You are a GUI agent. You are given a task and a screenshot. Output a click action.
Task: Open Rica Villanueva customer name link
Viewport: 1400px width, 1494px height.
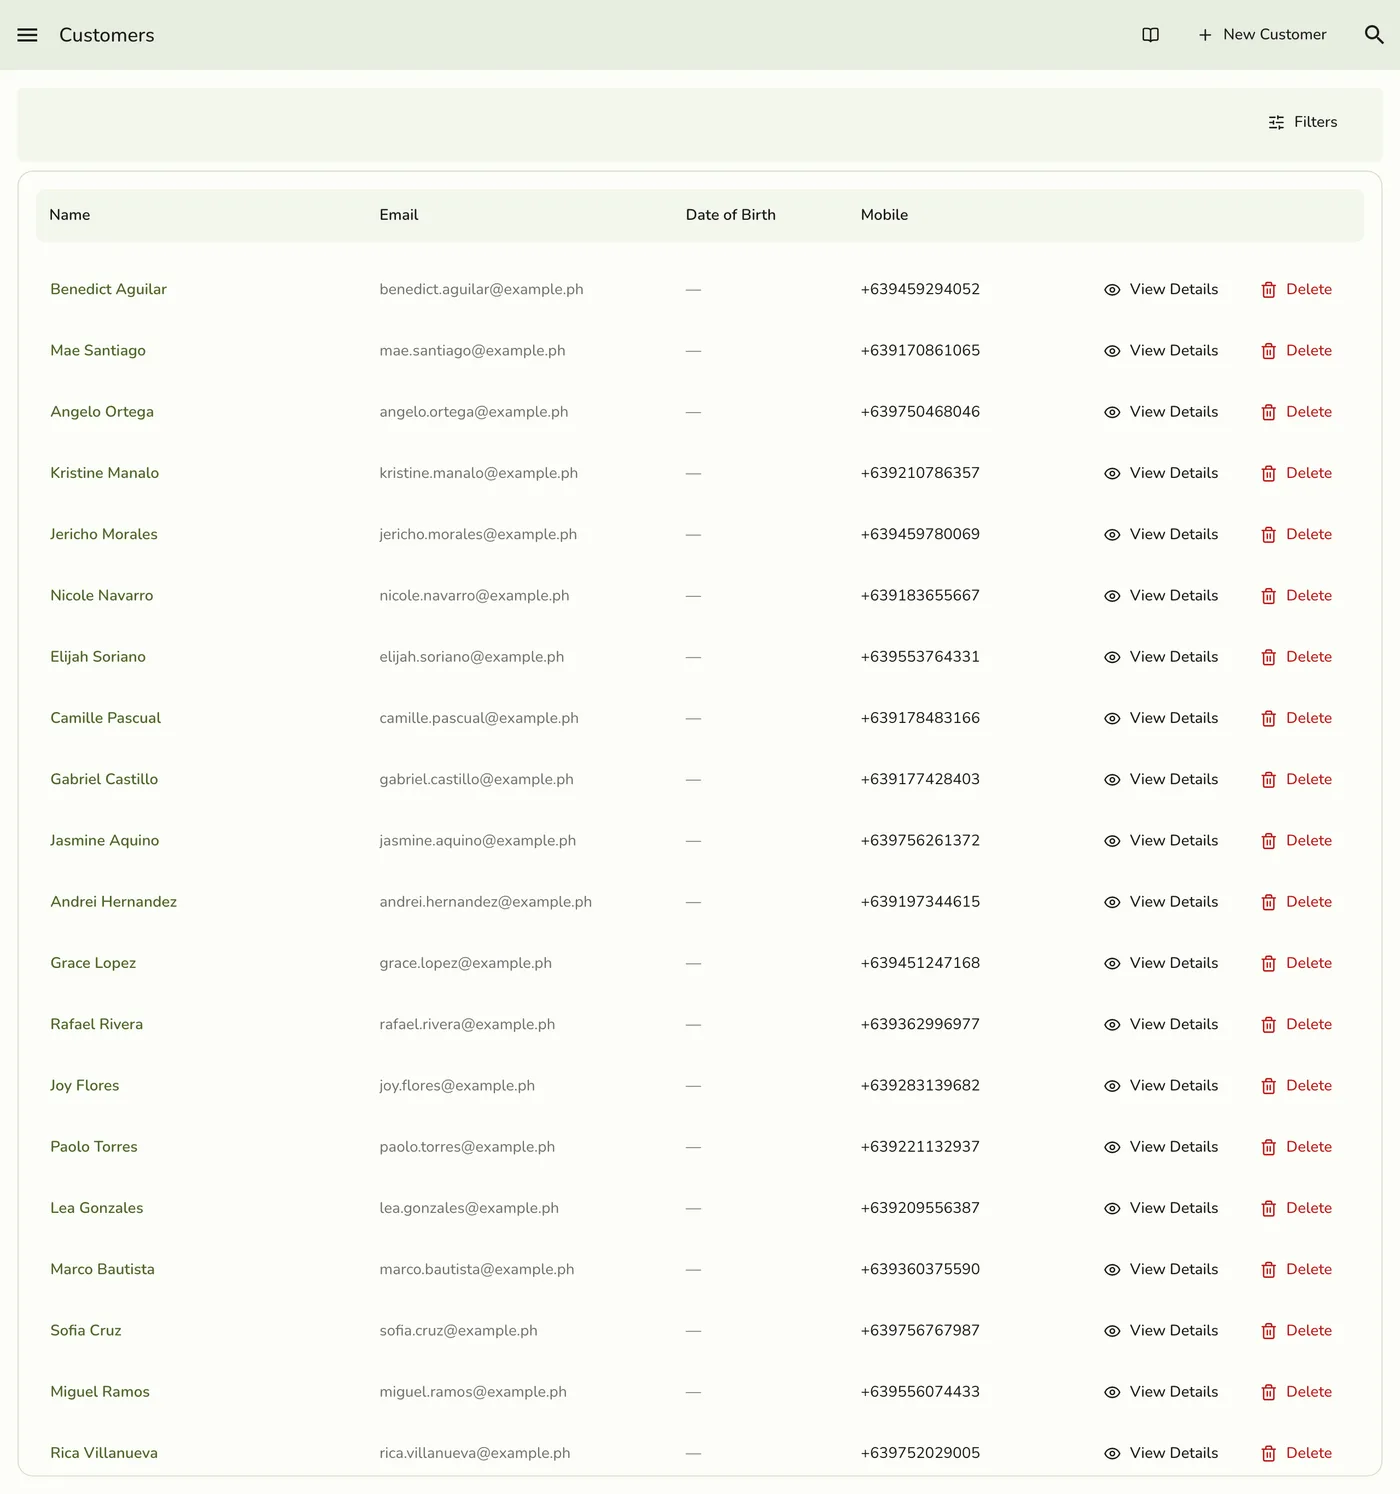pyautogui.click(x=104, y=1452)
